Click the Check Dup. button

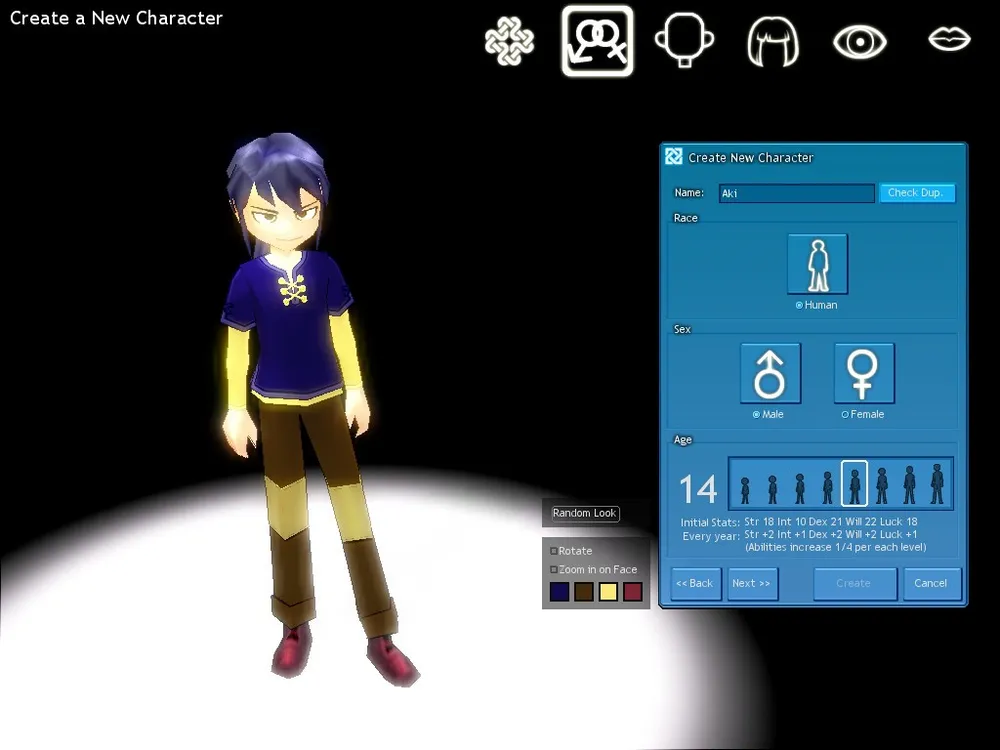[x=916, y=193]
